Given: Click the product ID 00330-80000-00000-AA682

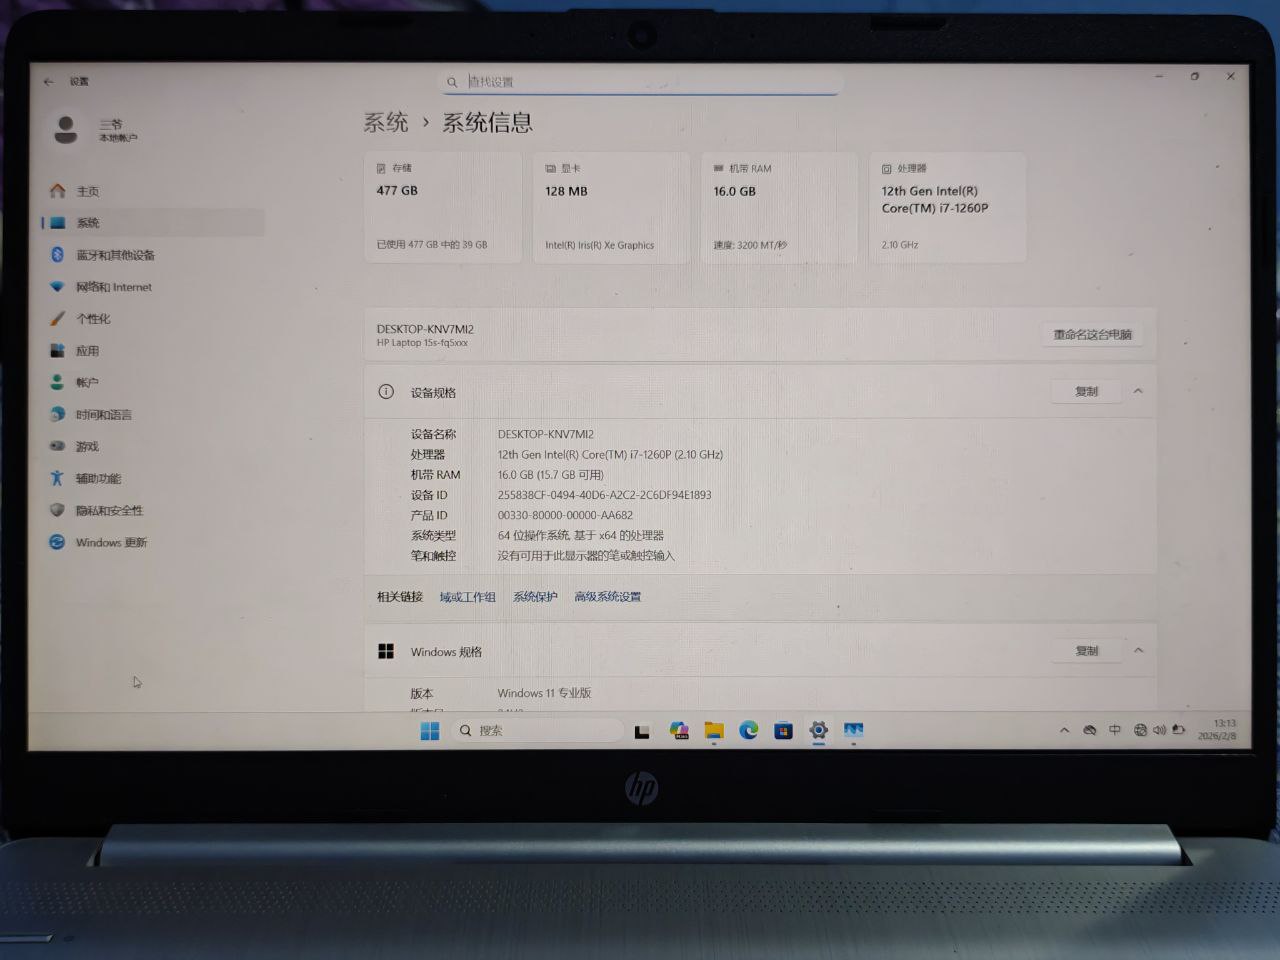Looking at the screenshot, I should 565,516.
